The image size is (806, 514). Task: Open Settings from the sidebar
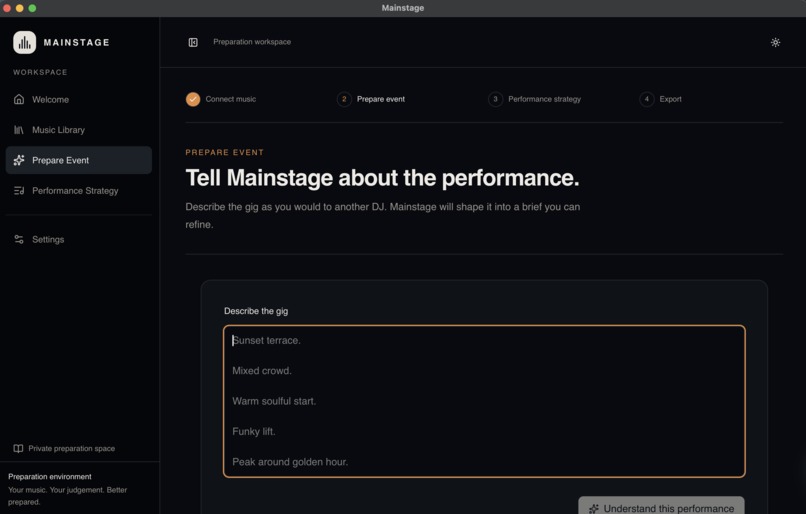pos(79,239)
